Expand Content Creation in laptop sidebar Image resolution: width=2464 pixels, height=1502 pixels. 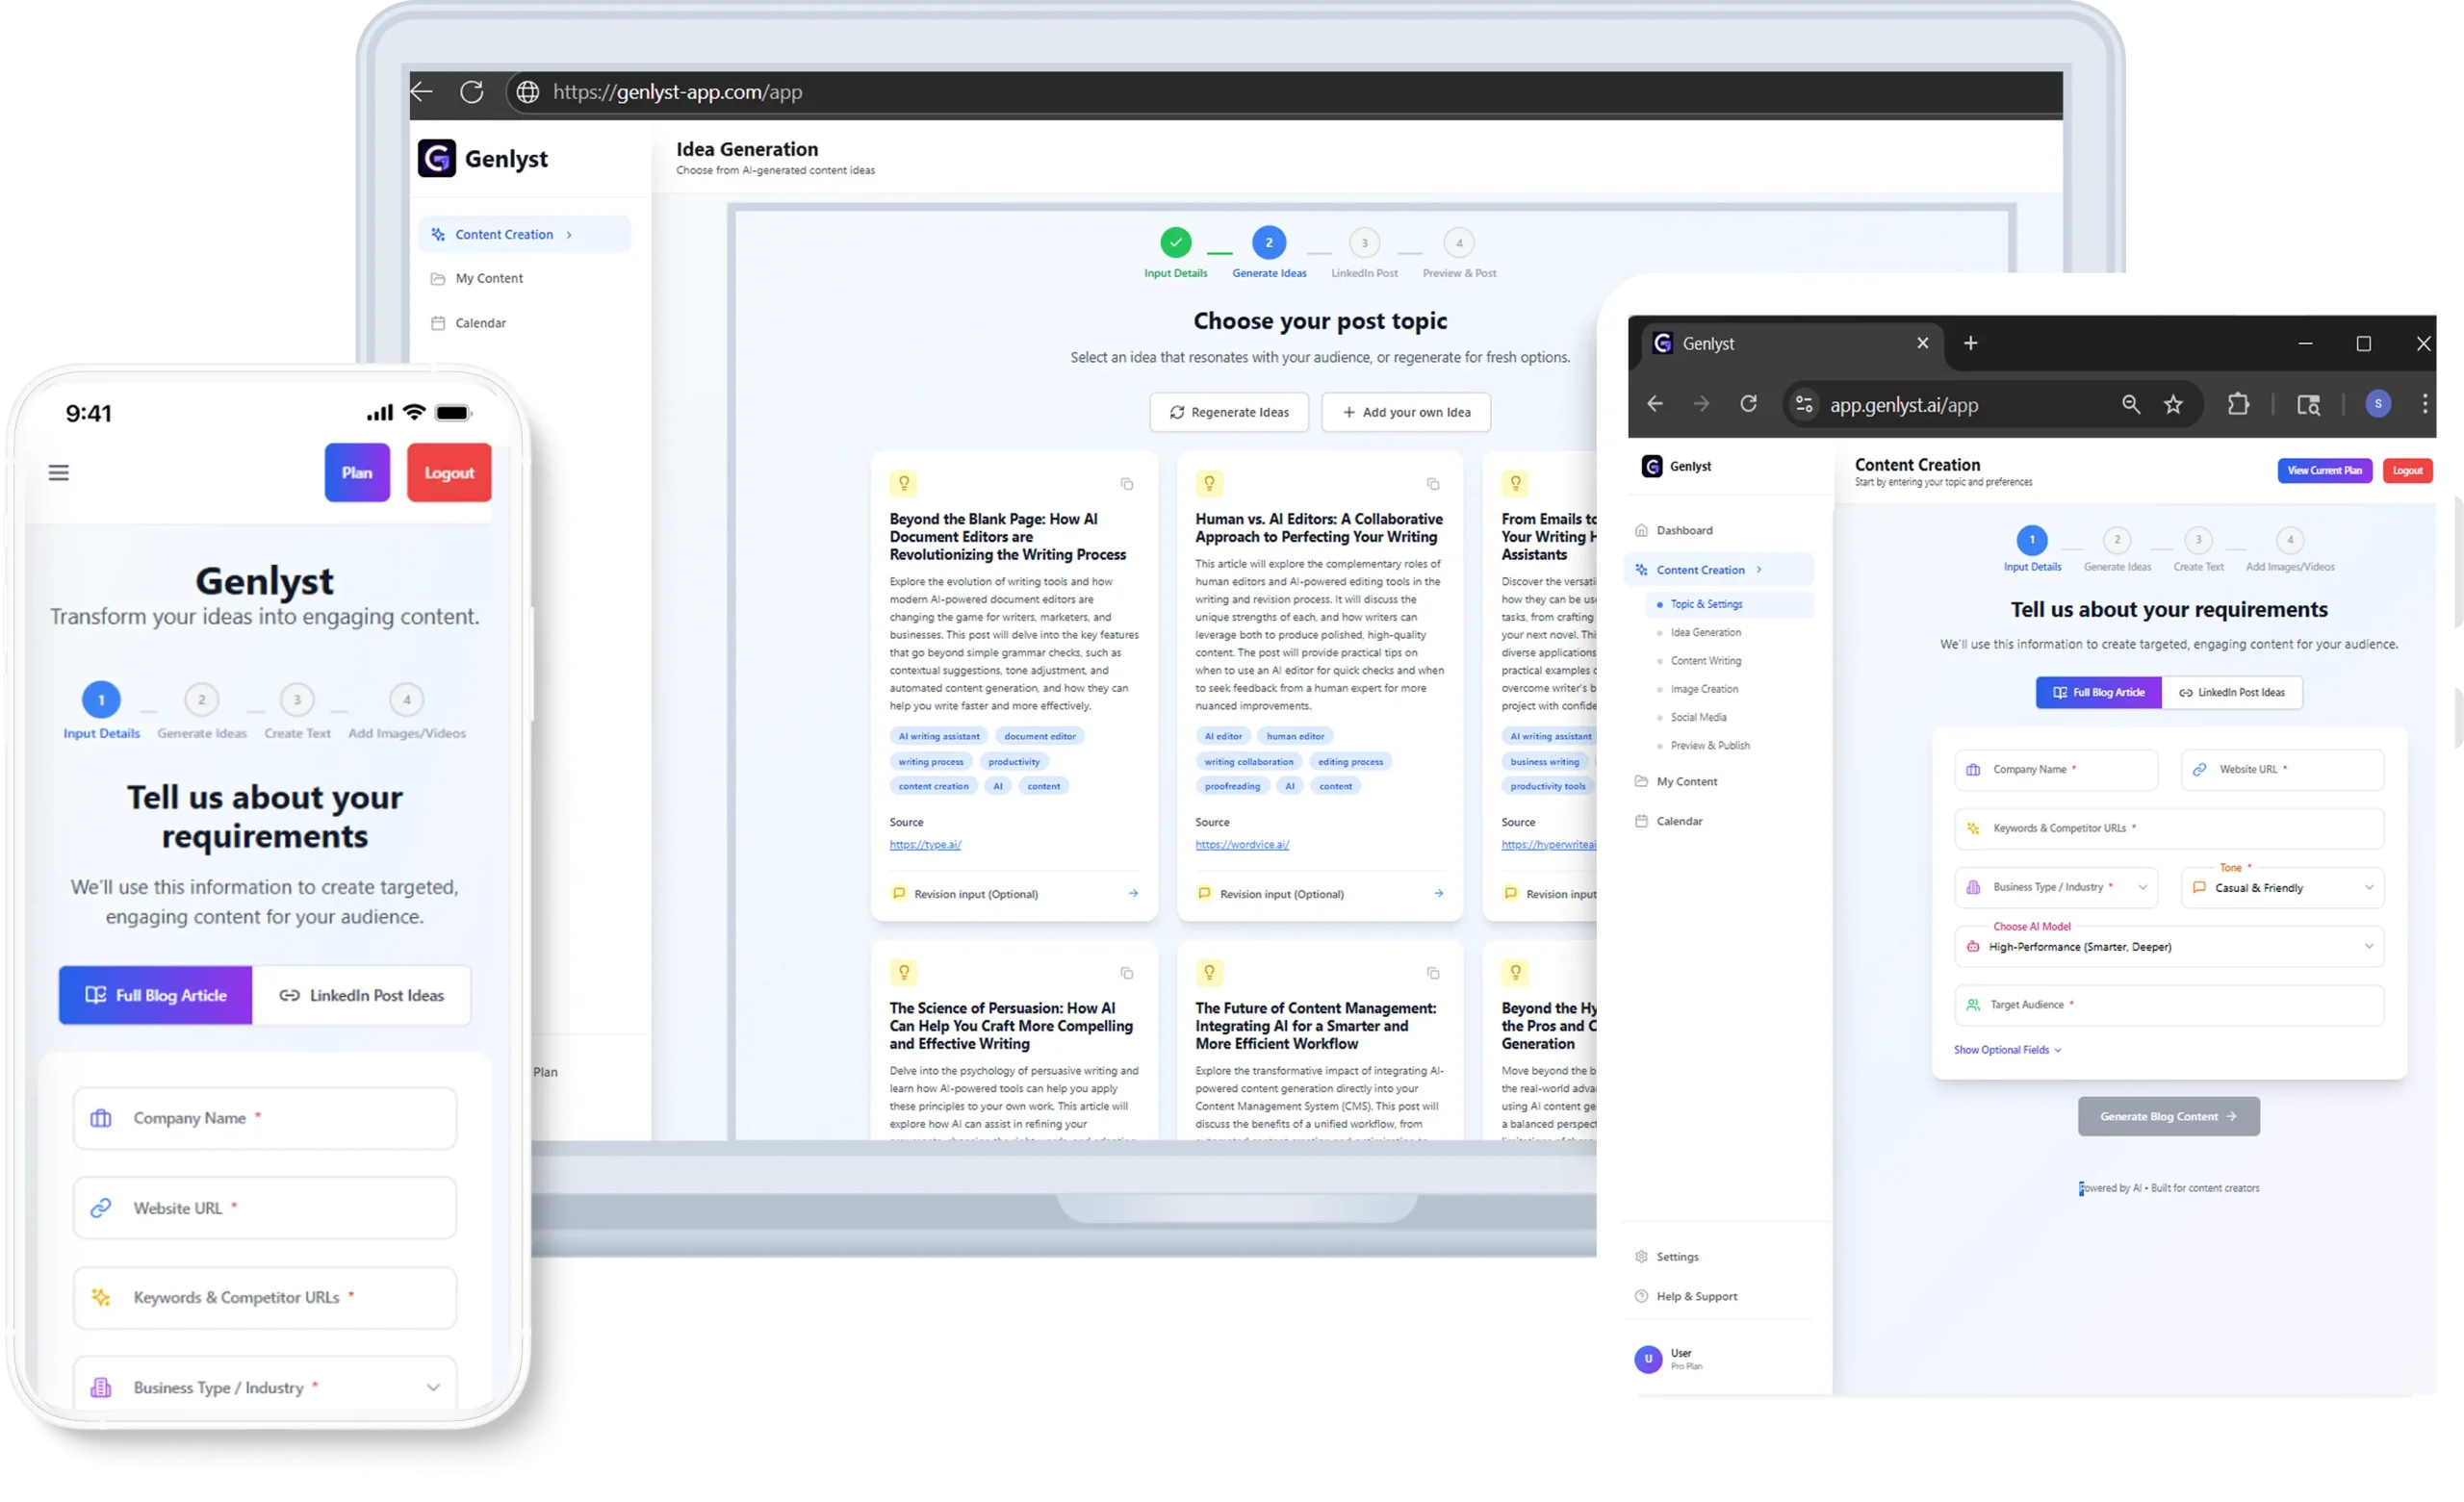coord(525,234)
